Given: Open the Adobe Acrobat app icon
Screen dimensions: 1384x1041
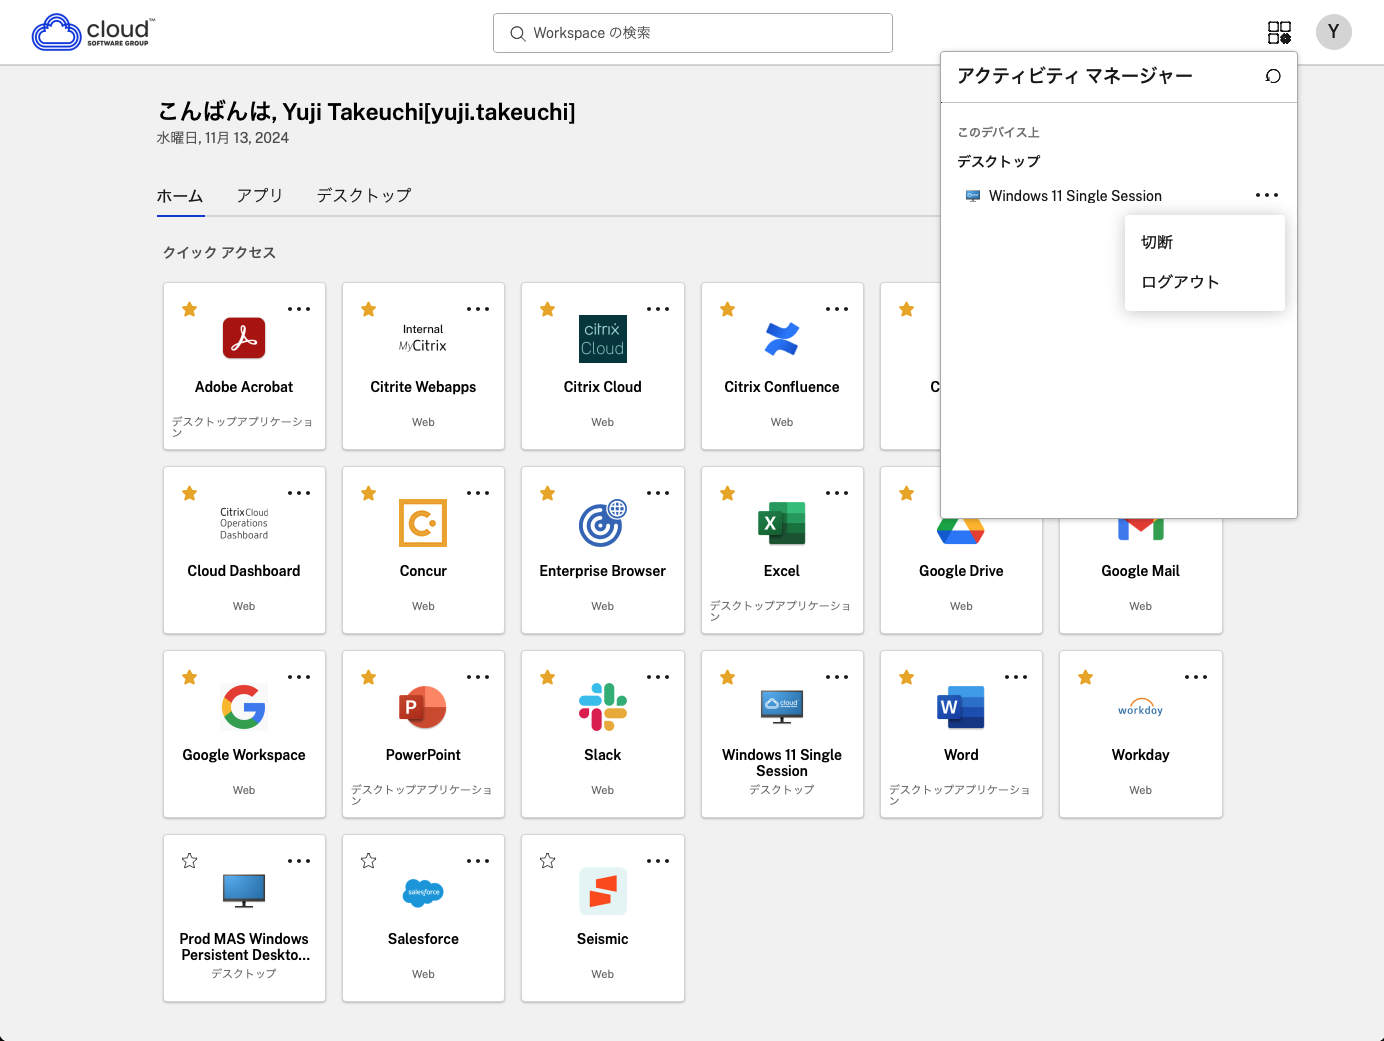Looking at the screenshot, I should click(x=244, y=338).
